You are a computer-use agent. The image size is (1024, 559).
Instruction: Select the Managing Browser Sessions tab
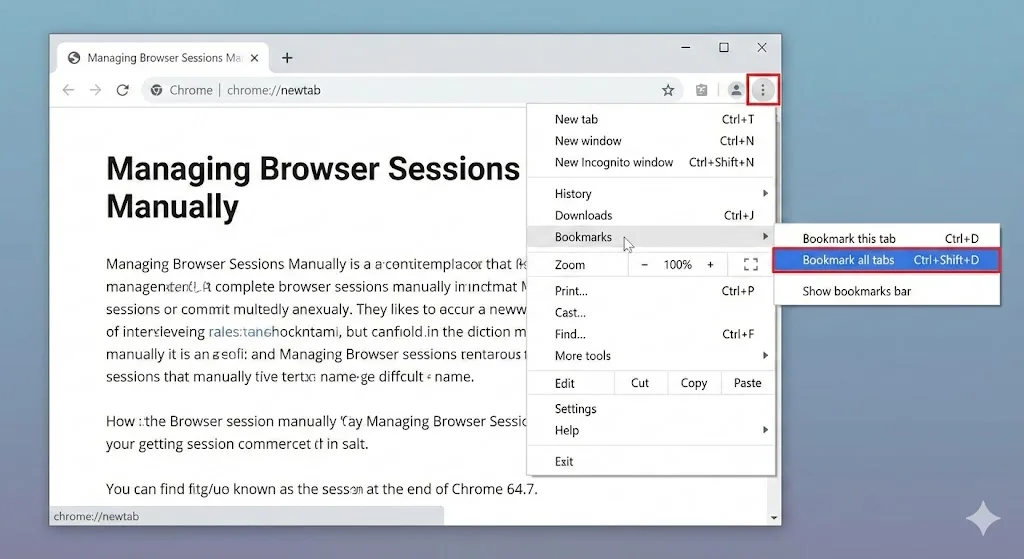coord(164,58)
